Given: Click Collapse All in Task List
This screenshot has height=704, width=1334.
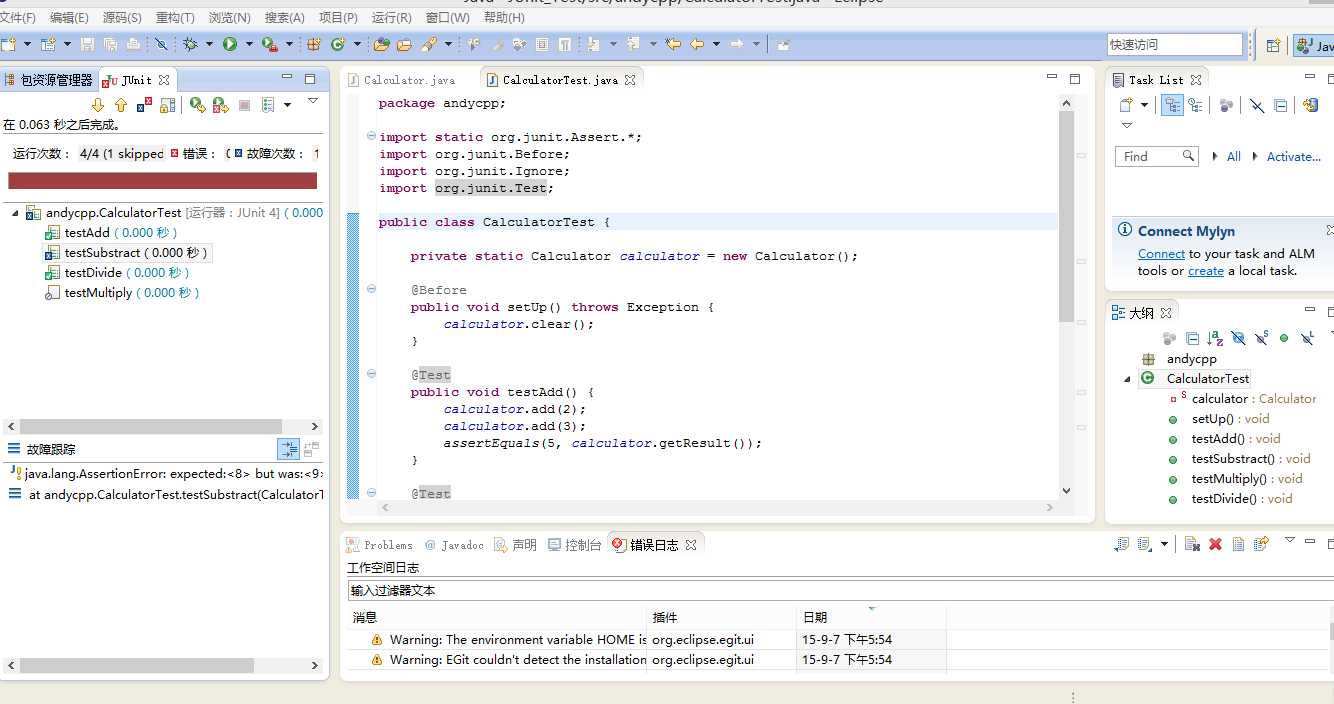Looking at the screenshot, I should (1282, 105).
